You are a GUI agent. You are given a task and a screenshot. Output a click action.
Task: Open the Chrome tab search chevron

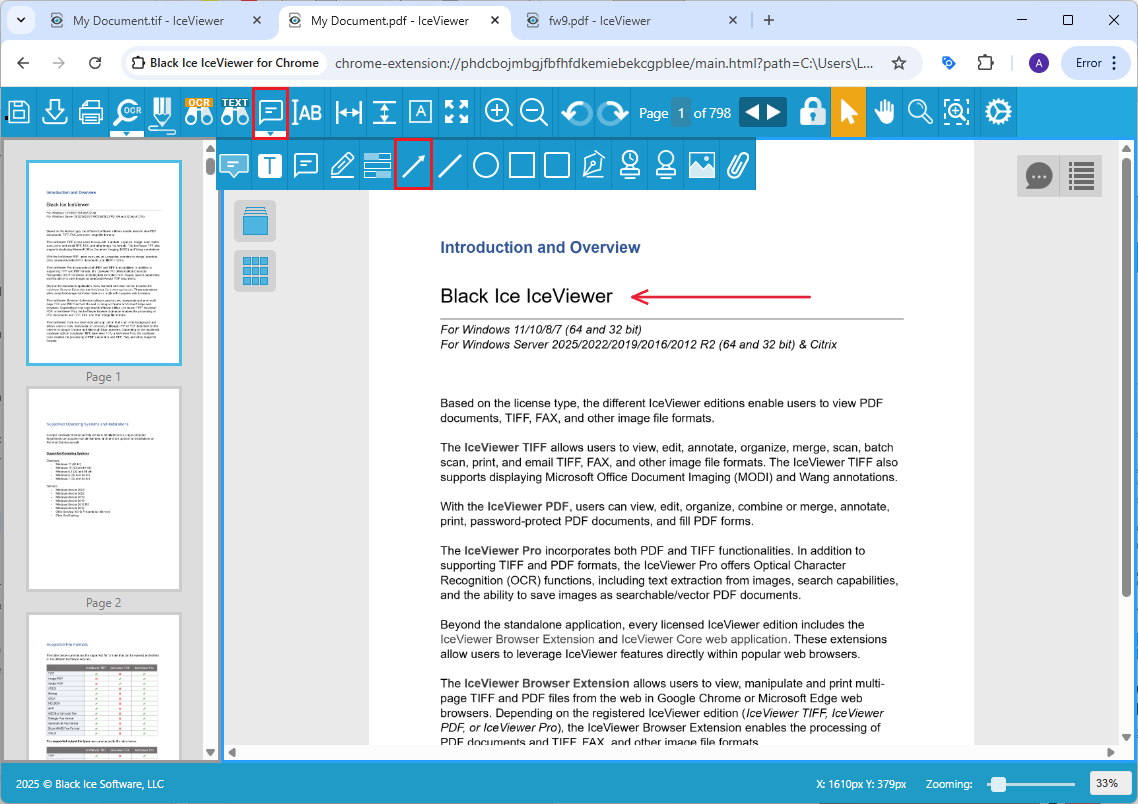21,20
